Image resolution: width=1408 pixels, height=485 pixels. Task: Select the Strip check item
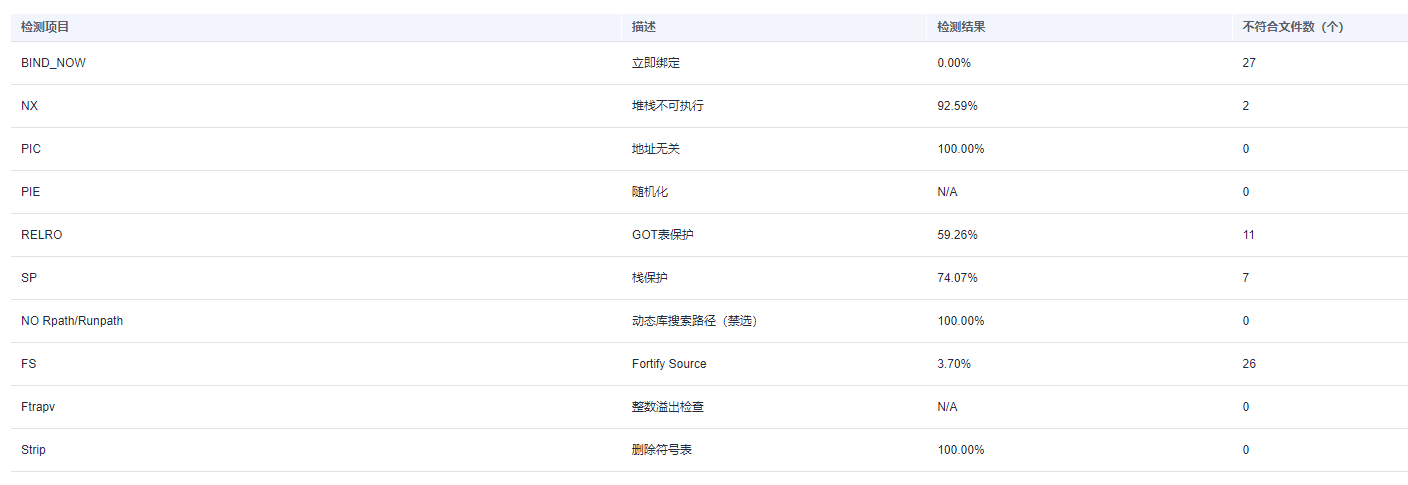[x=33, y=450]
